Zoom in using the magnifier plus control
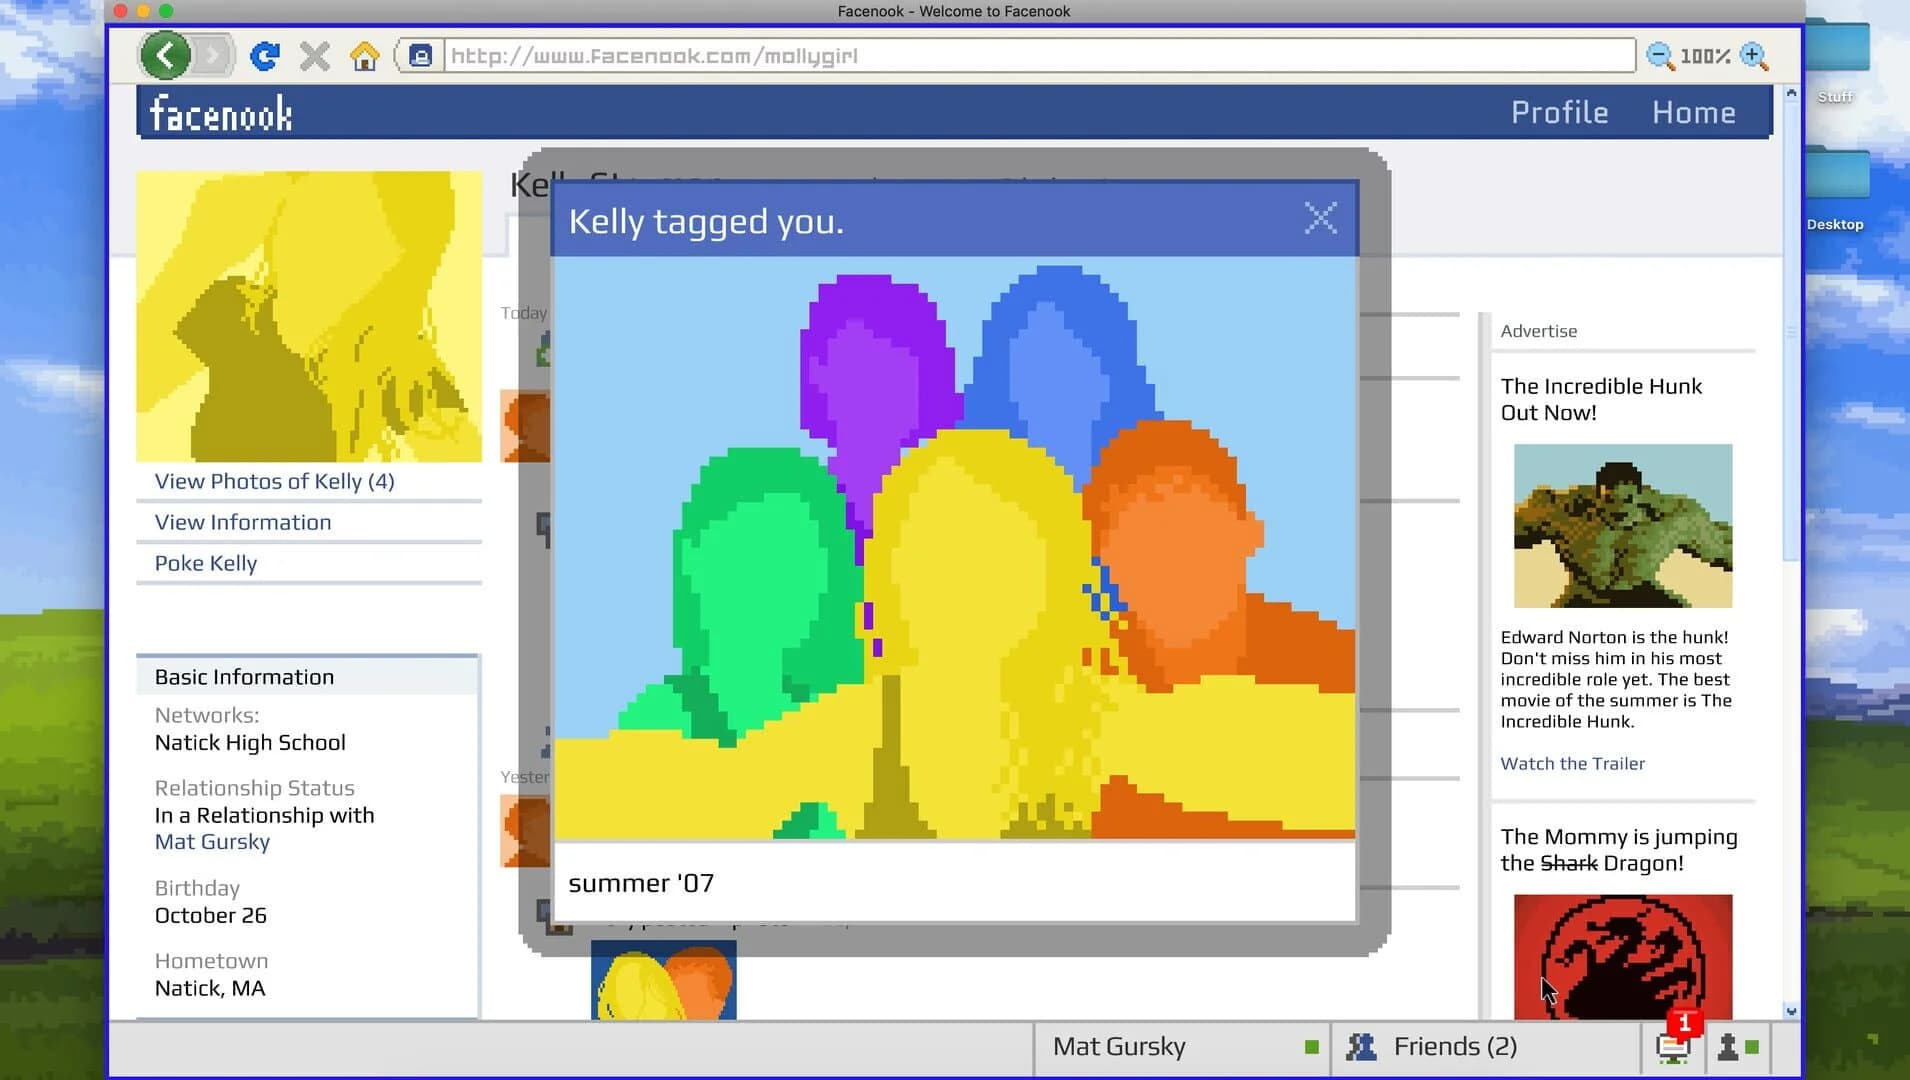Image resolution: width=1910 pixels, height=1080 pixels. click(1753, 56)
